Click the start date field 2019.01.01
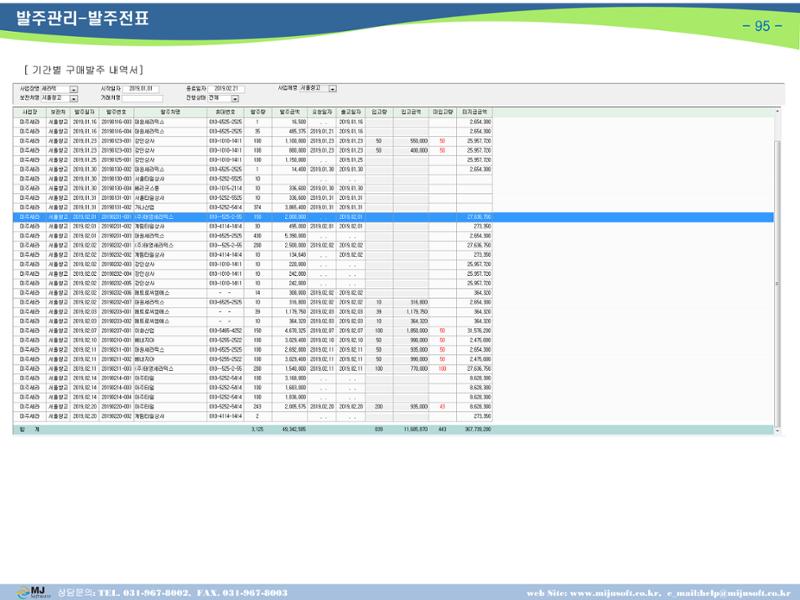Screen dimensions: 800x600 141,89
